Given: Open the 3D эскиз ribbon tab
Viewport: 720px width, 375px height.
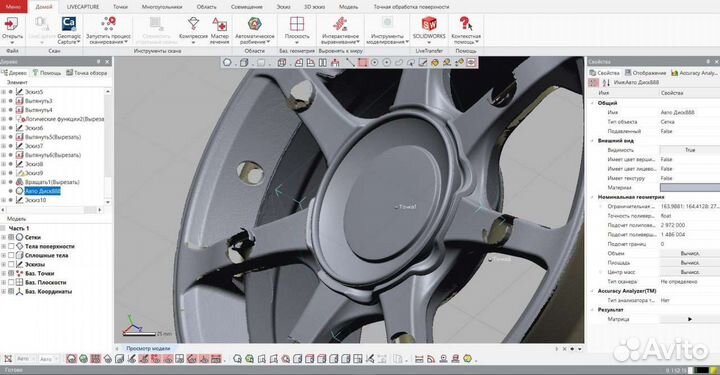Looking at the screenshot, I should click(314, 7).
